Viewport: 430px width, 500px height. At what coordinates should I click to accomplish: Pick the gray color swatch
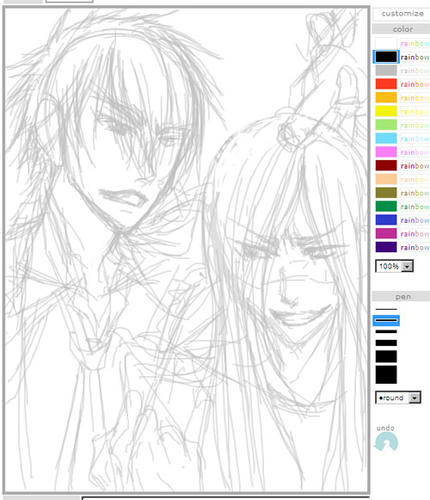coord(386,70)
